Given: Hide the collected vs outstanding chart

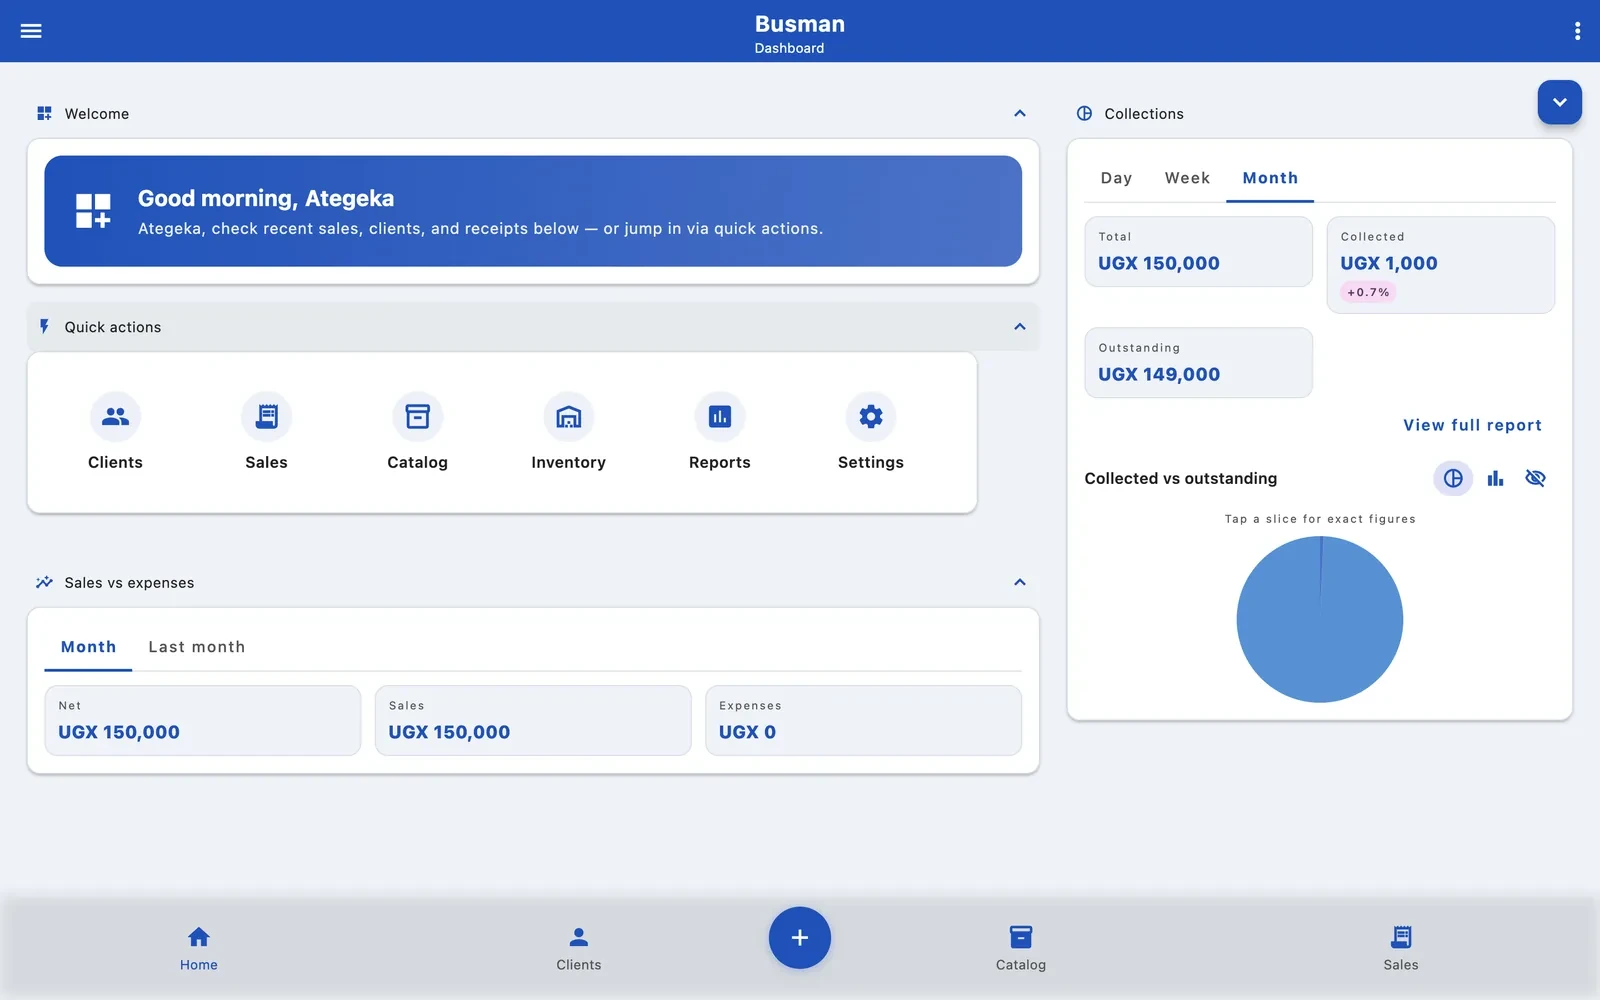Looking at the screenshot, I should tap(1535, 478).
